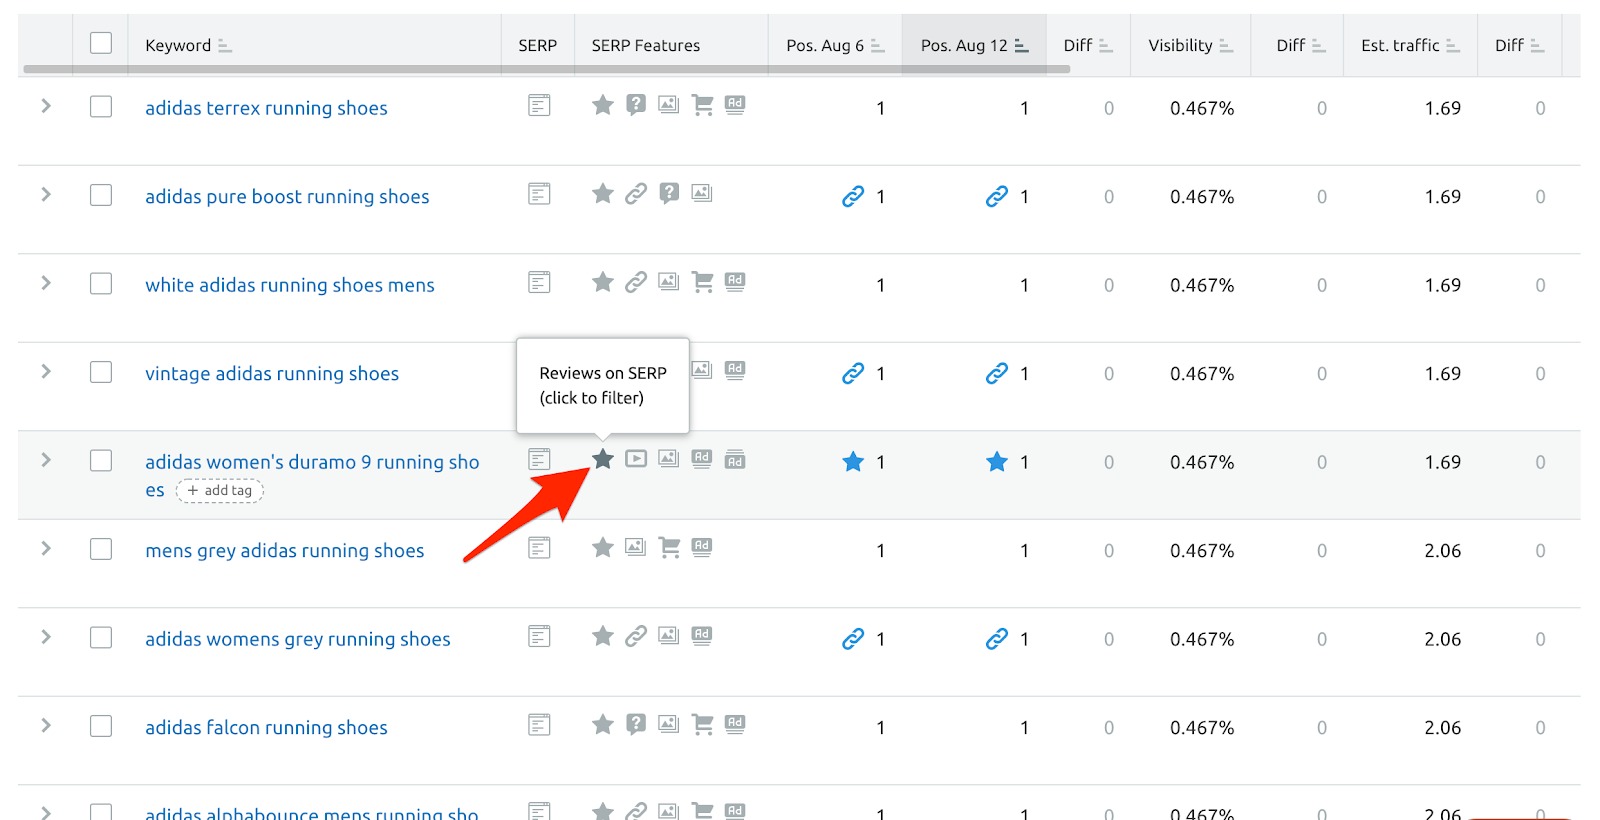The image size is (1600, 820).
Task: Open white adidas running shoes mens link
Action: point(290,285)
